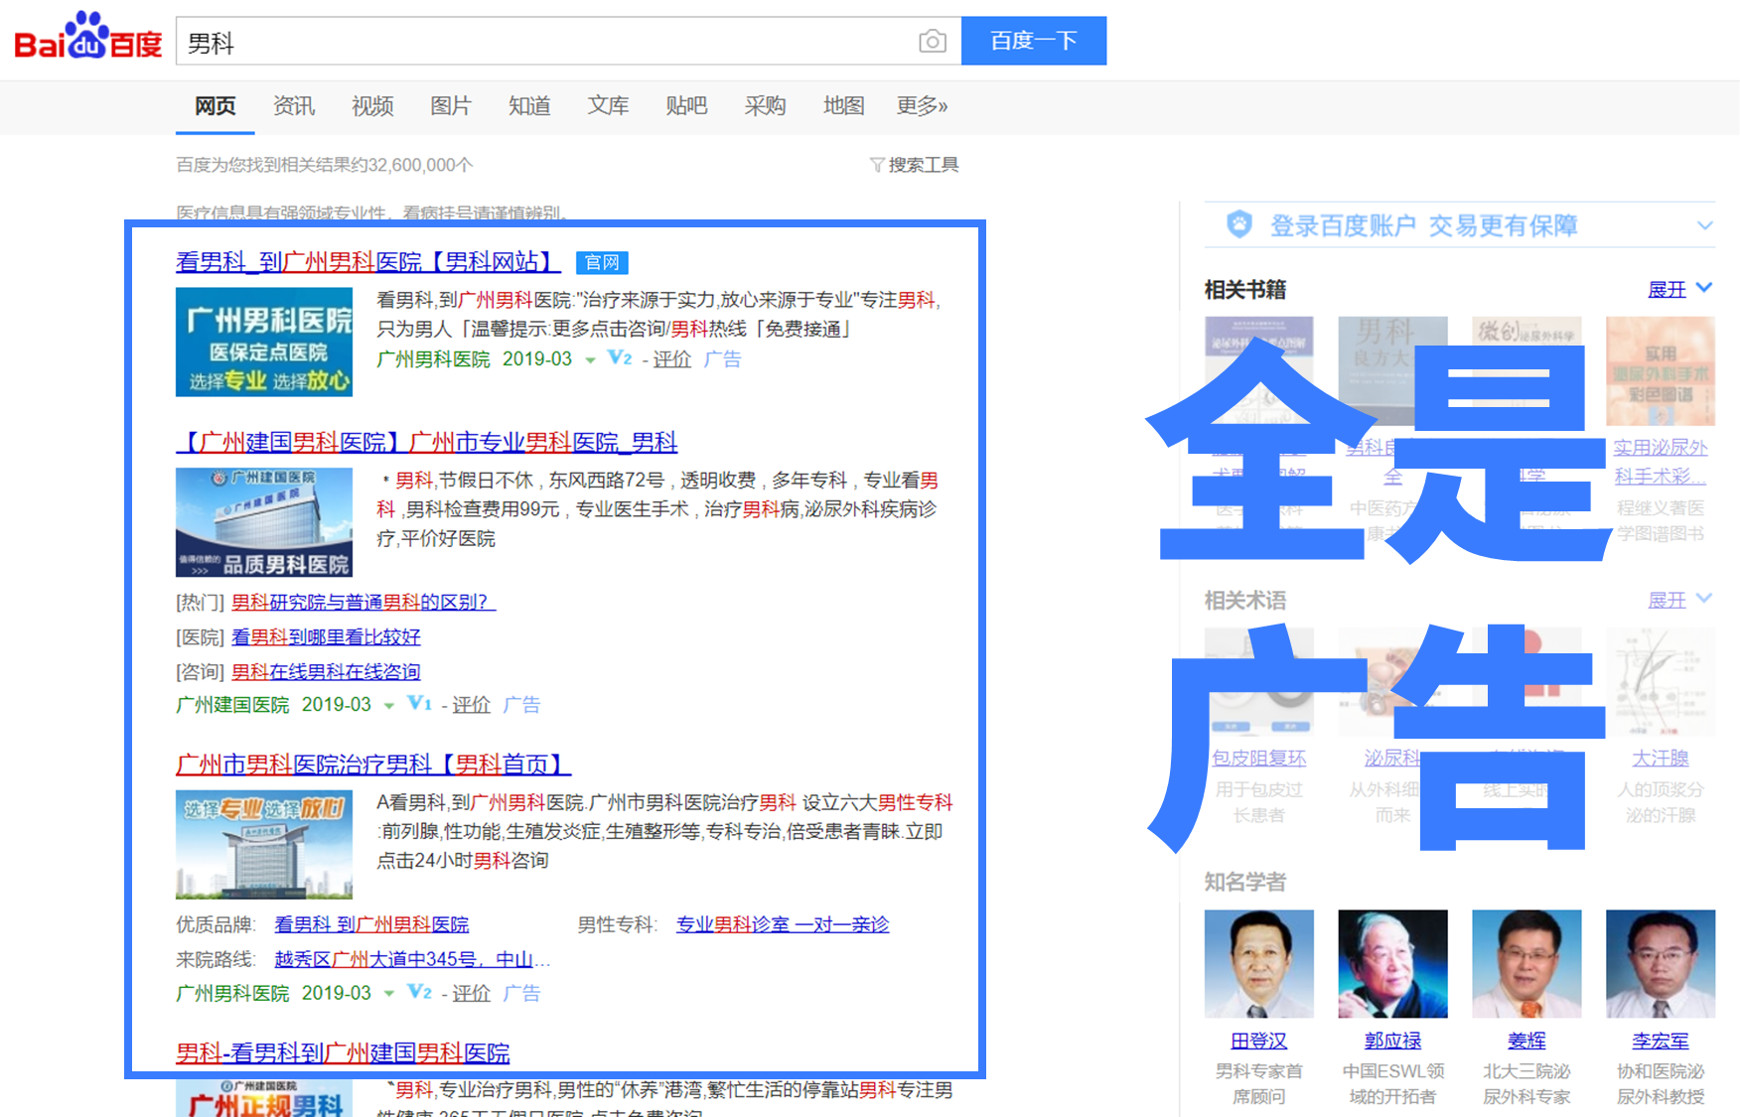Click the 官网 badge on first result

pyautogui.click(x=602, y=262)
